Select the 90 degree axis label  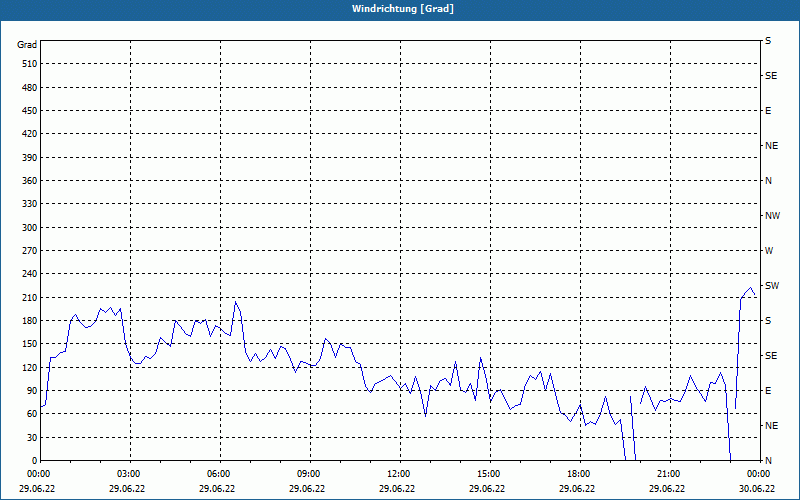point(29,391)
